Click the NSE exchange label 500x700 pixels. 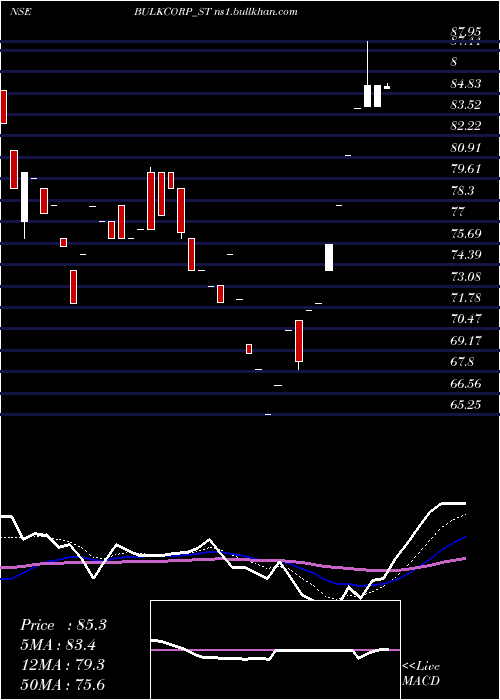click(x=20, y=12)
